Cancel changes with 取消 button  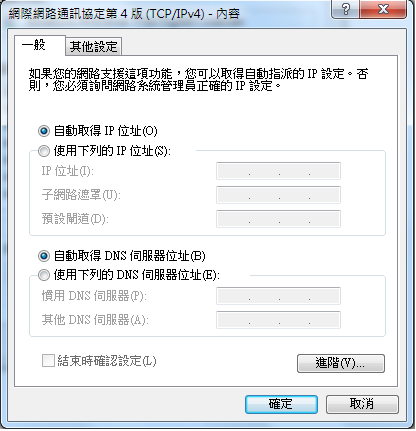tap(362, 404)
